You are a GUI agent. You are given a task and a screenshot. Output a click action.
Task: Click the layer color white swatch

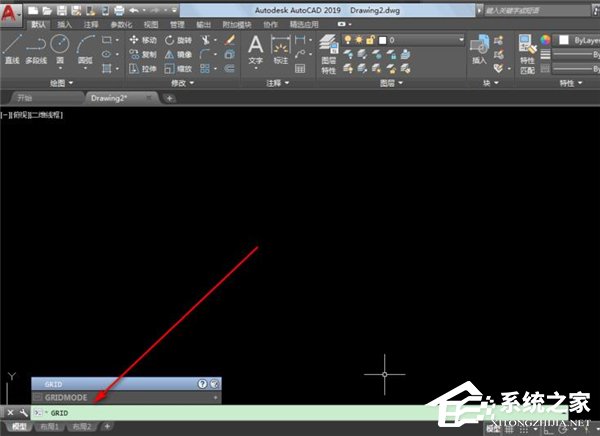[382, 40]
